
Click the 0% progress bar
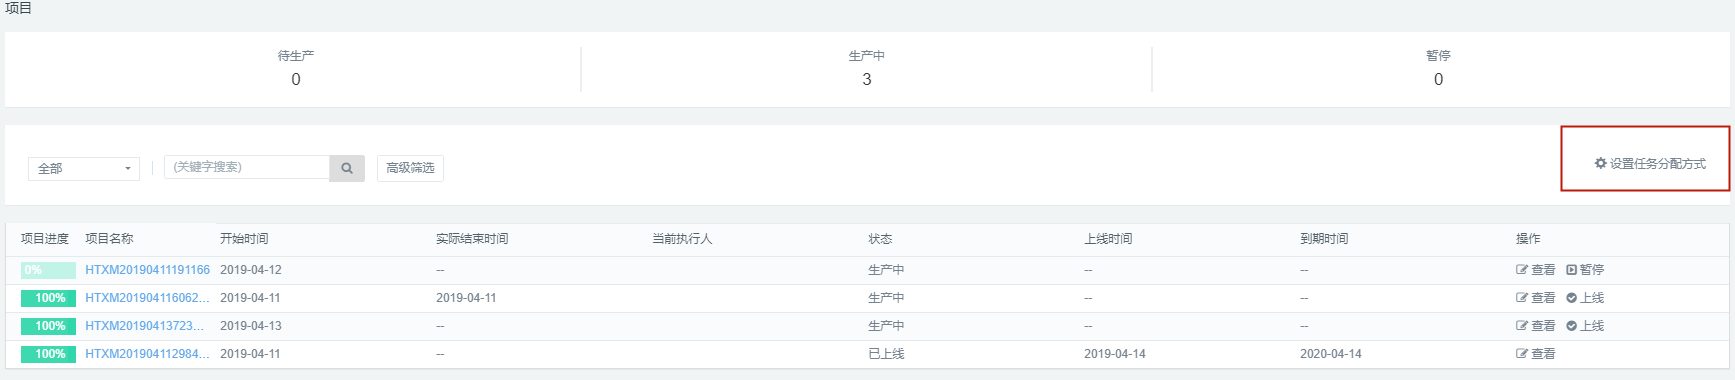(48, 270)
